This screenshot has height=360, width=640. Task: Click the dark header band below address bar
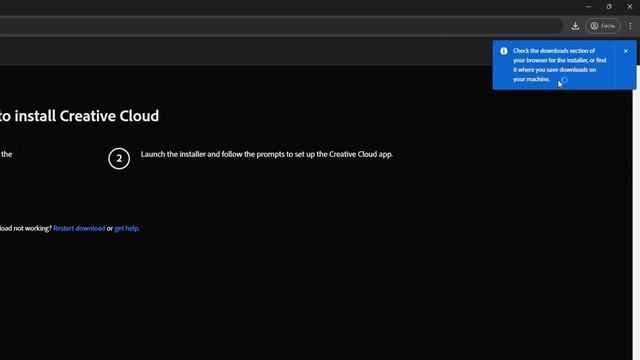[x=245, y=51]
